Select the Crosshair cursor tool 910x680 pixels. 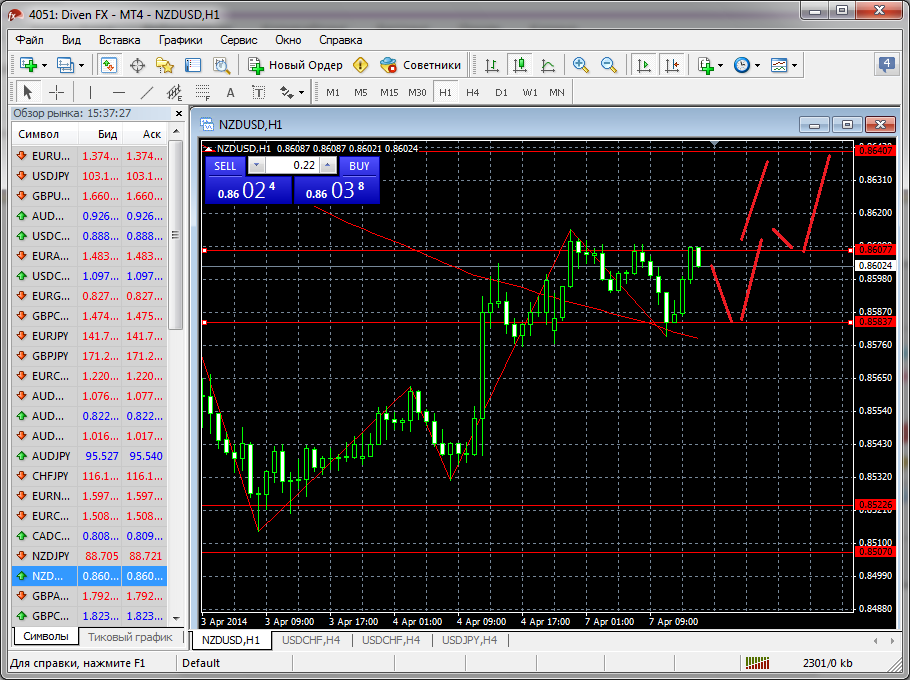57,92
